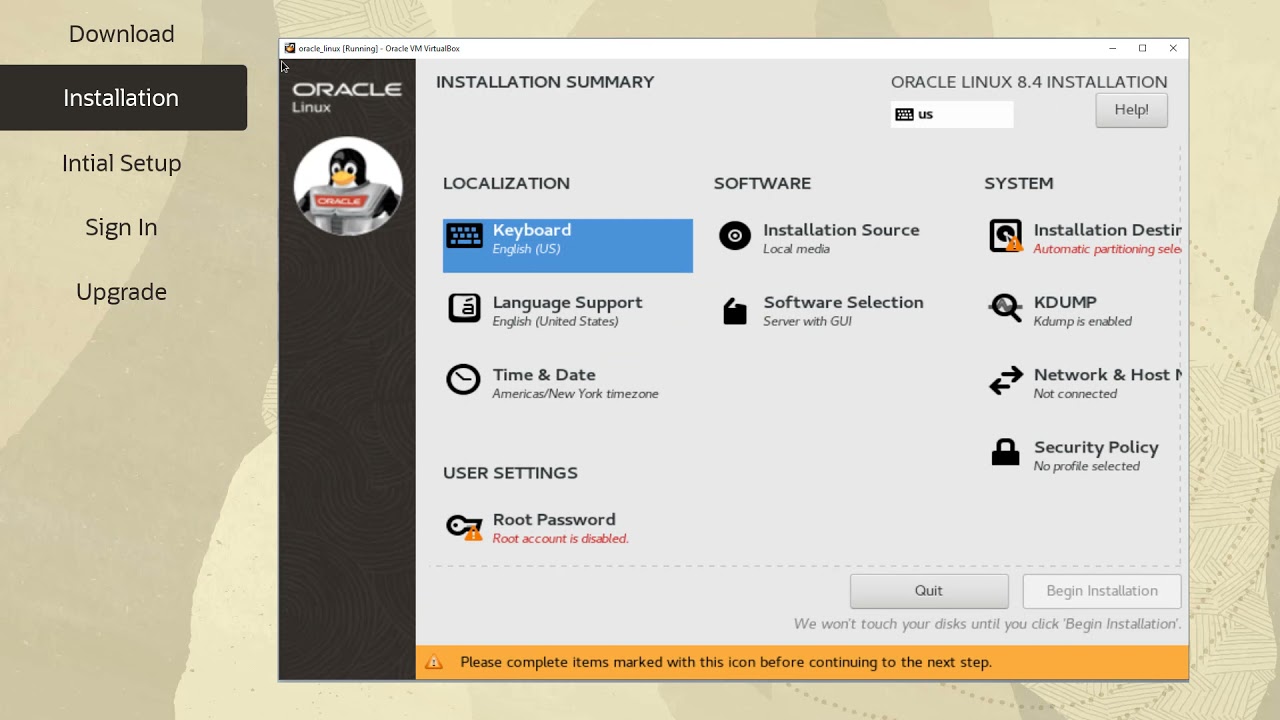Click the Installation Destination disk icon
This screenshot has width=1280, height=720.
1006,236
